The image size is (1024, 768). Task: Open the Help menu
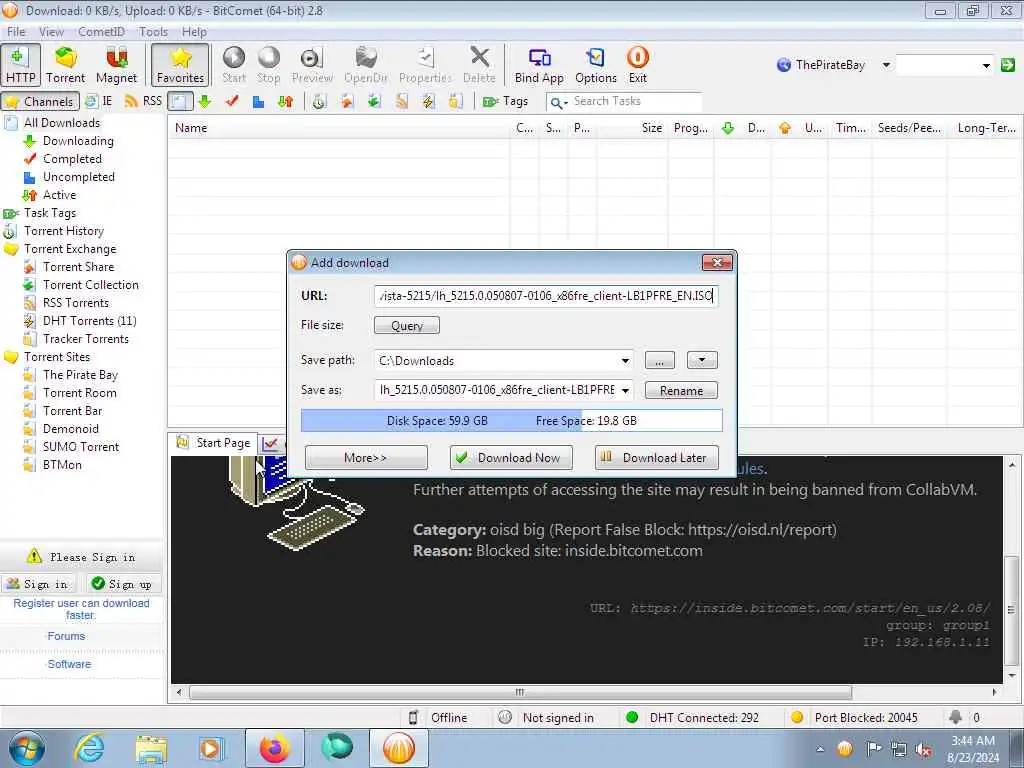pos(194,31)
